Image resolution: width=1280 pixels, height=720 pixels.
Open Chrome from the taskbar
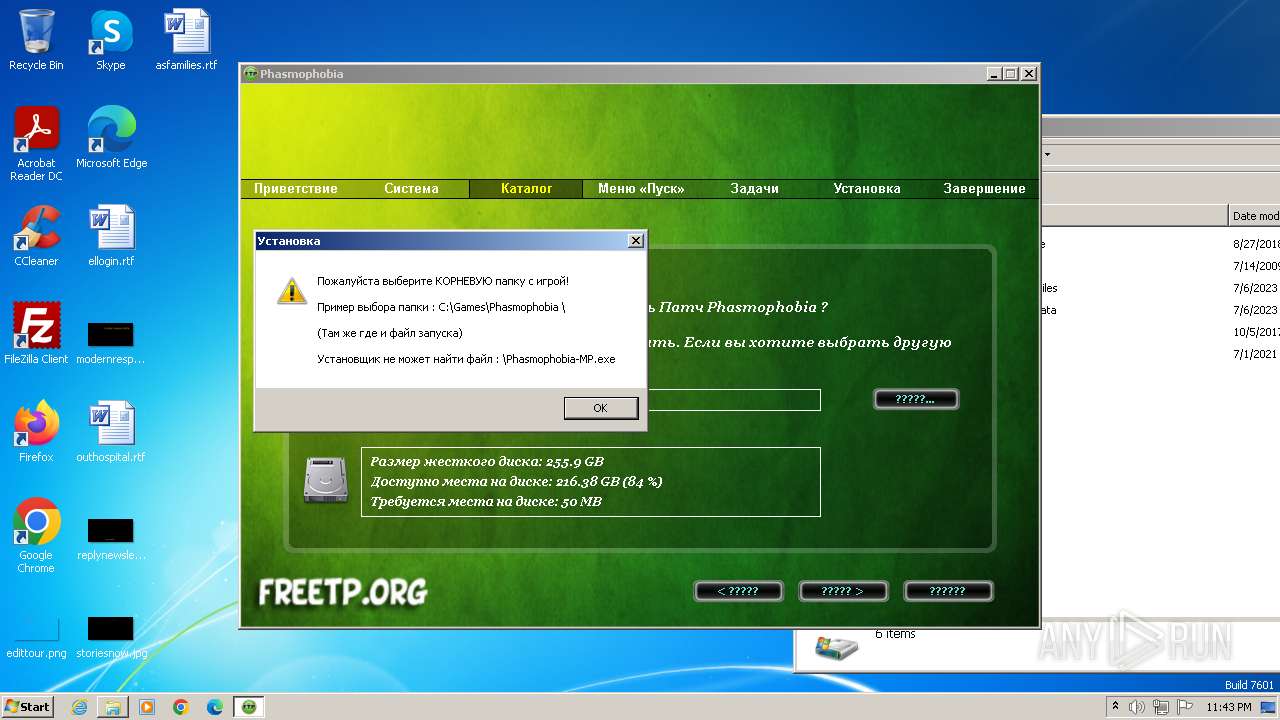tap(181, 707)
